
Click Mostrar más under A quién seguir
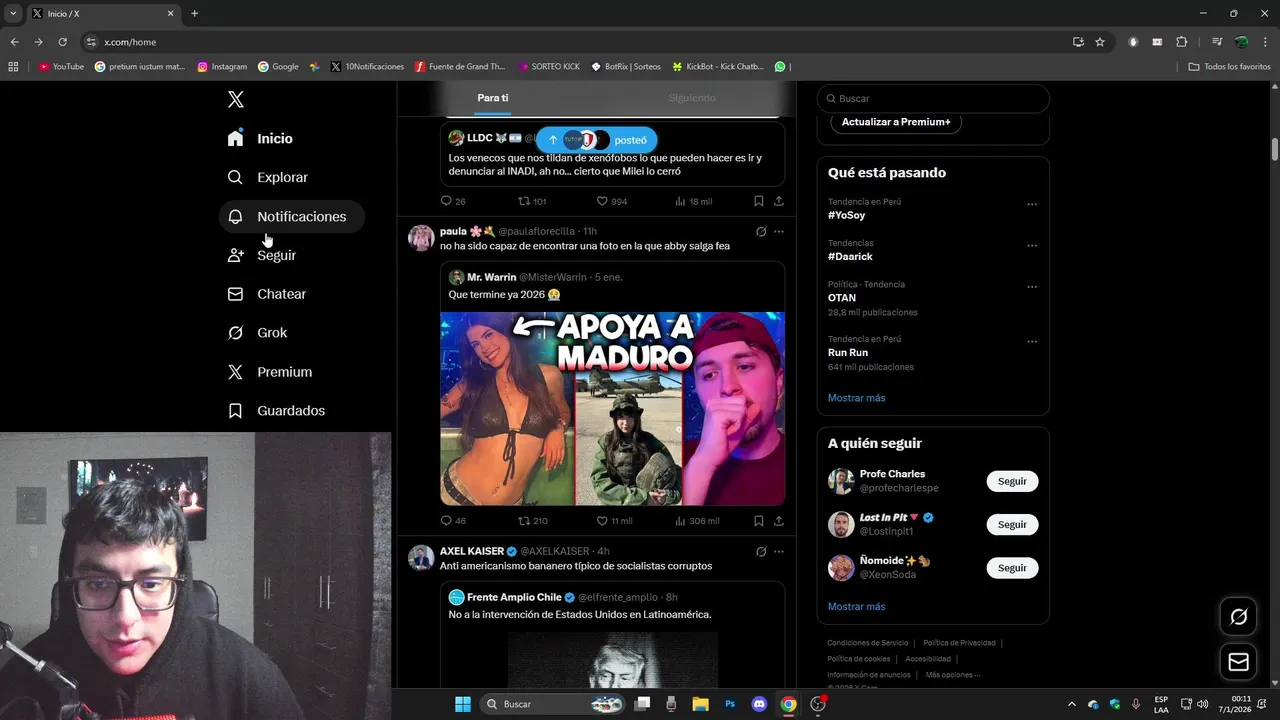(x=856, y=607)
